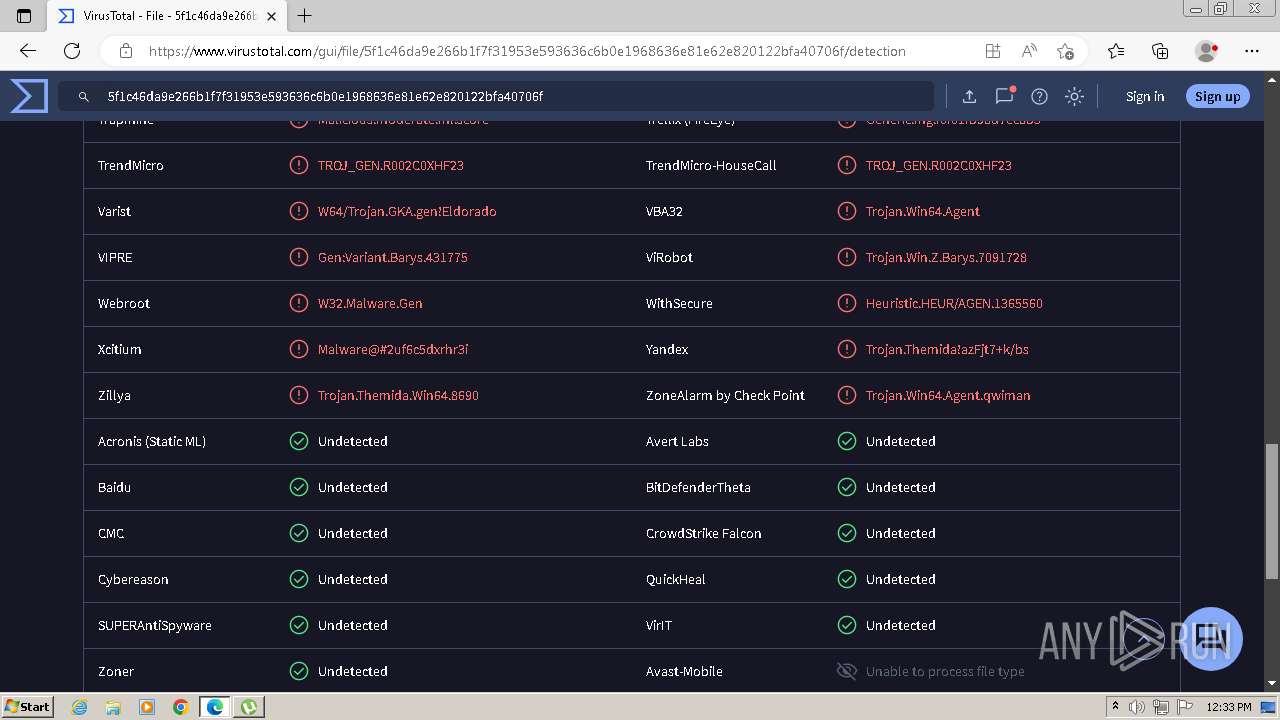Close the VirusTotal tab
This screenshot has width=1280, height=720.
pos(271,16)
